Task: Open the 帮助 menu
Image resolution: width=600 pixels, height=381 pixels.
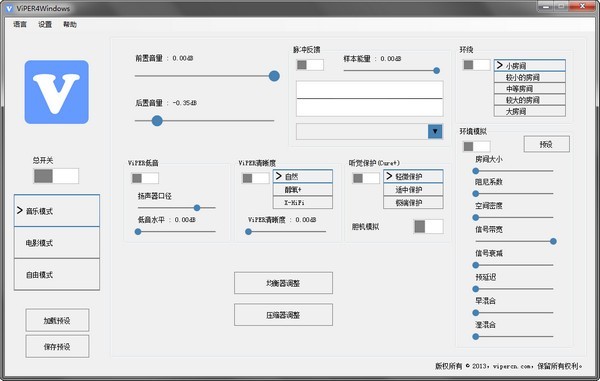Action: pyautogui.click(x=70, y=24)
